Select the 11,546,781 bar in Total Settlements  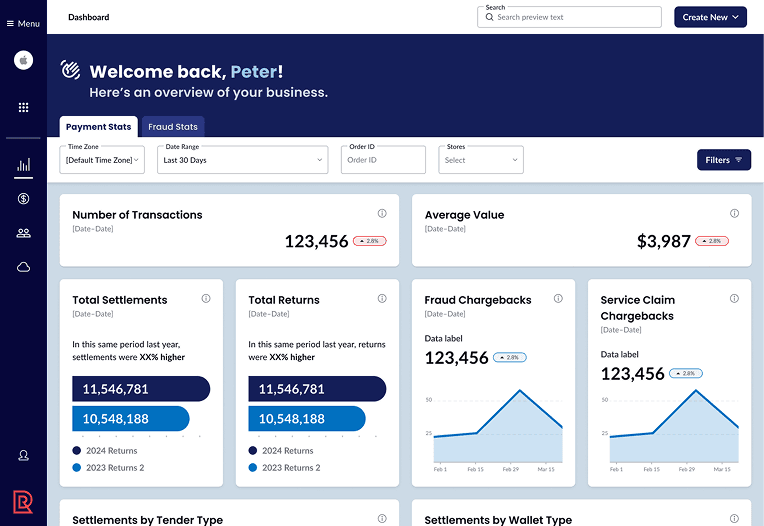pyautogui.click(x=141, y=389)
